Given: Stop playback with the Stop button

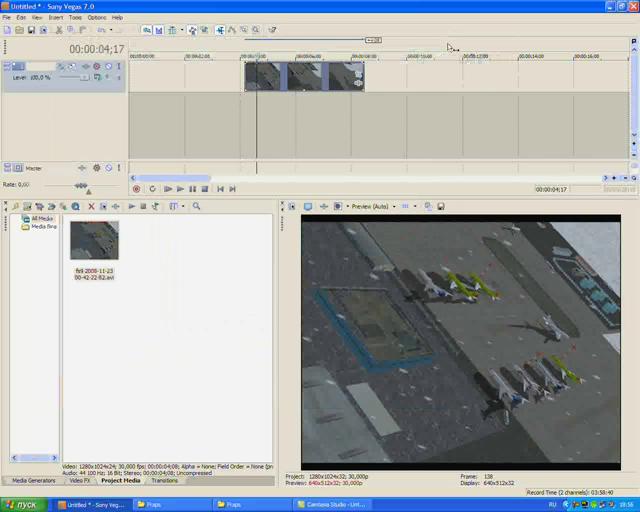Looking at the screenshot, I should (205, 189).
